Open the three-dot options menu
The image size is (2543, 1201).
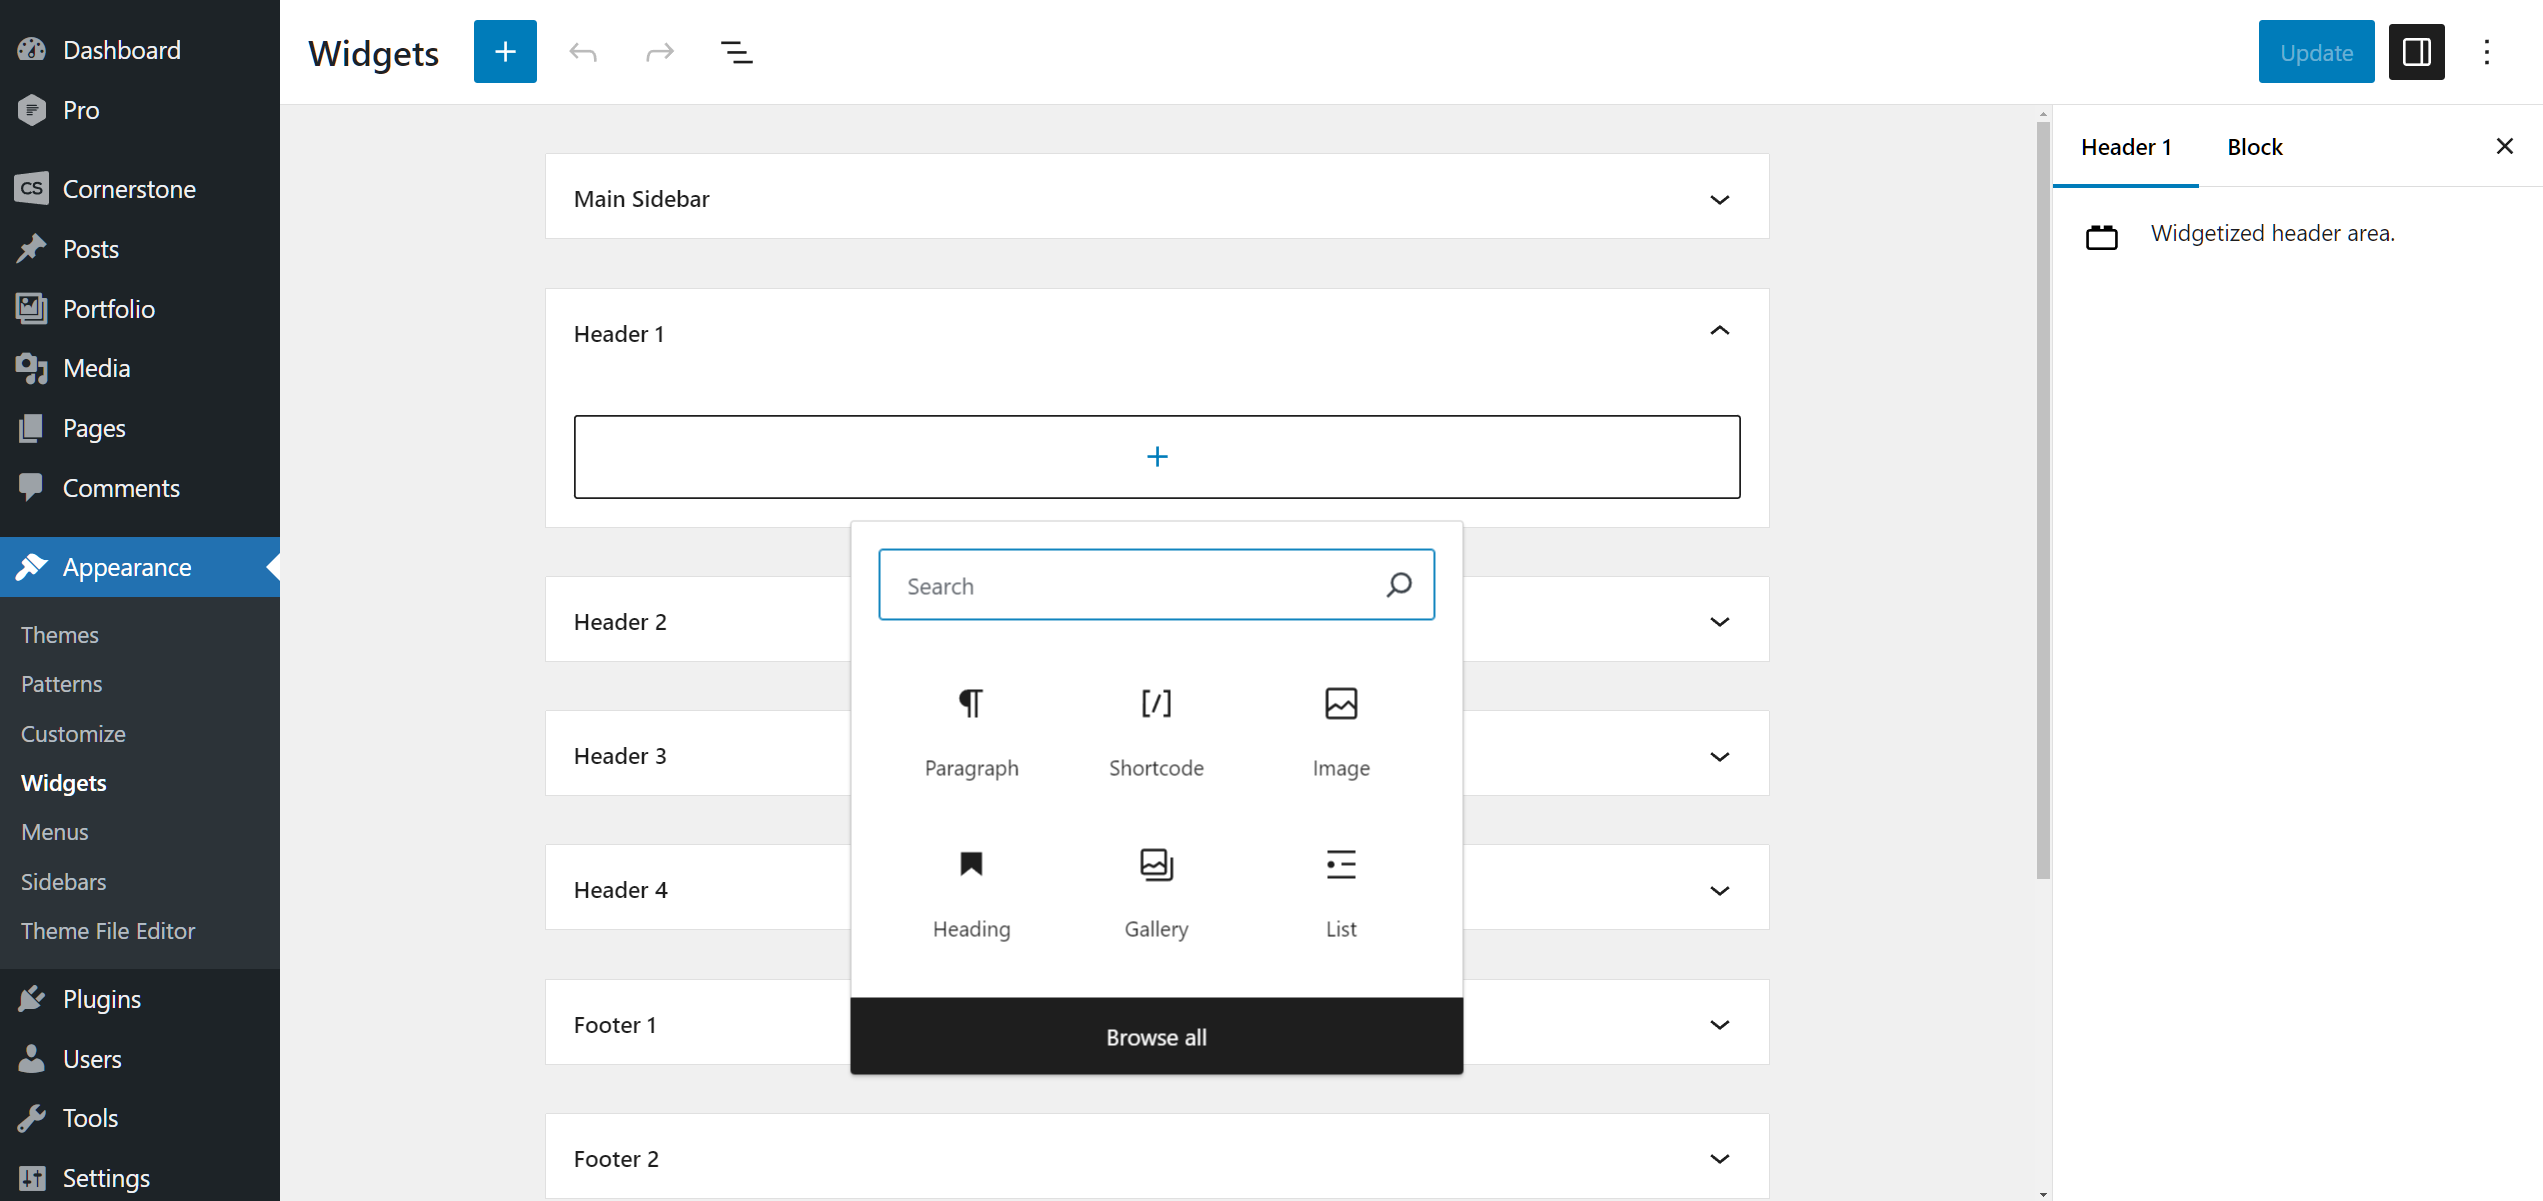click(x=2488, y=51)
